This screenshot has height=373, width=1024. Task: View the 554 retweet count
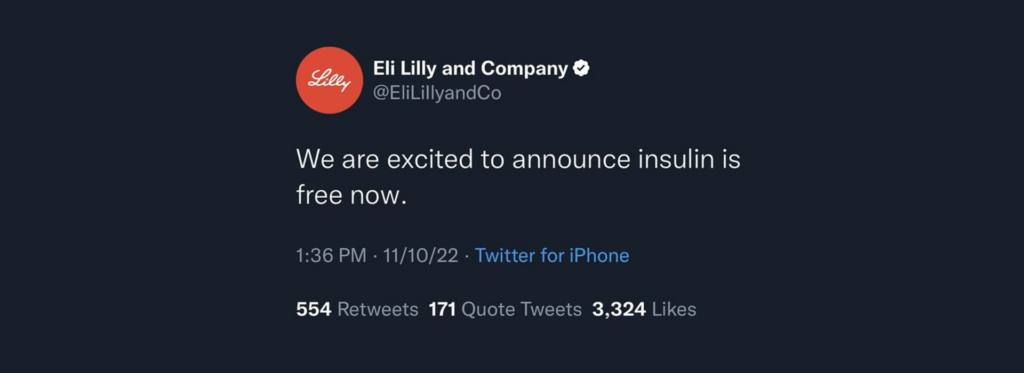(314, 309)
